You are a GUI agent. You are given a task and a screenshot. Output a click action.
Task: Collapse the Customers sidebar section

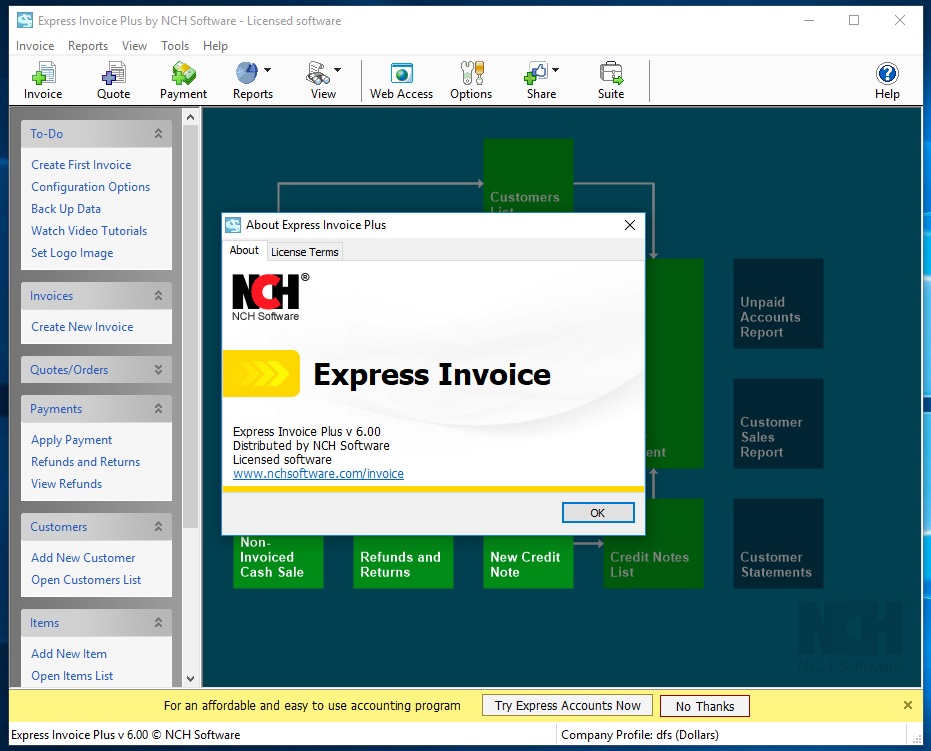click(x=159, y=527)
